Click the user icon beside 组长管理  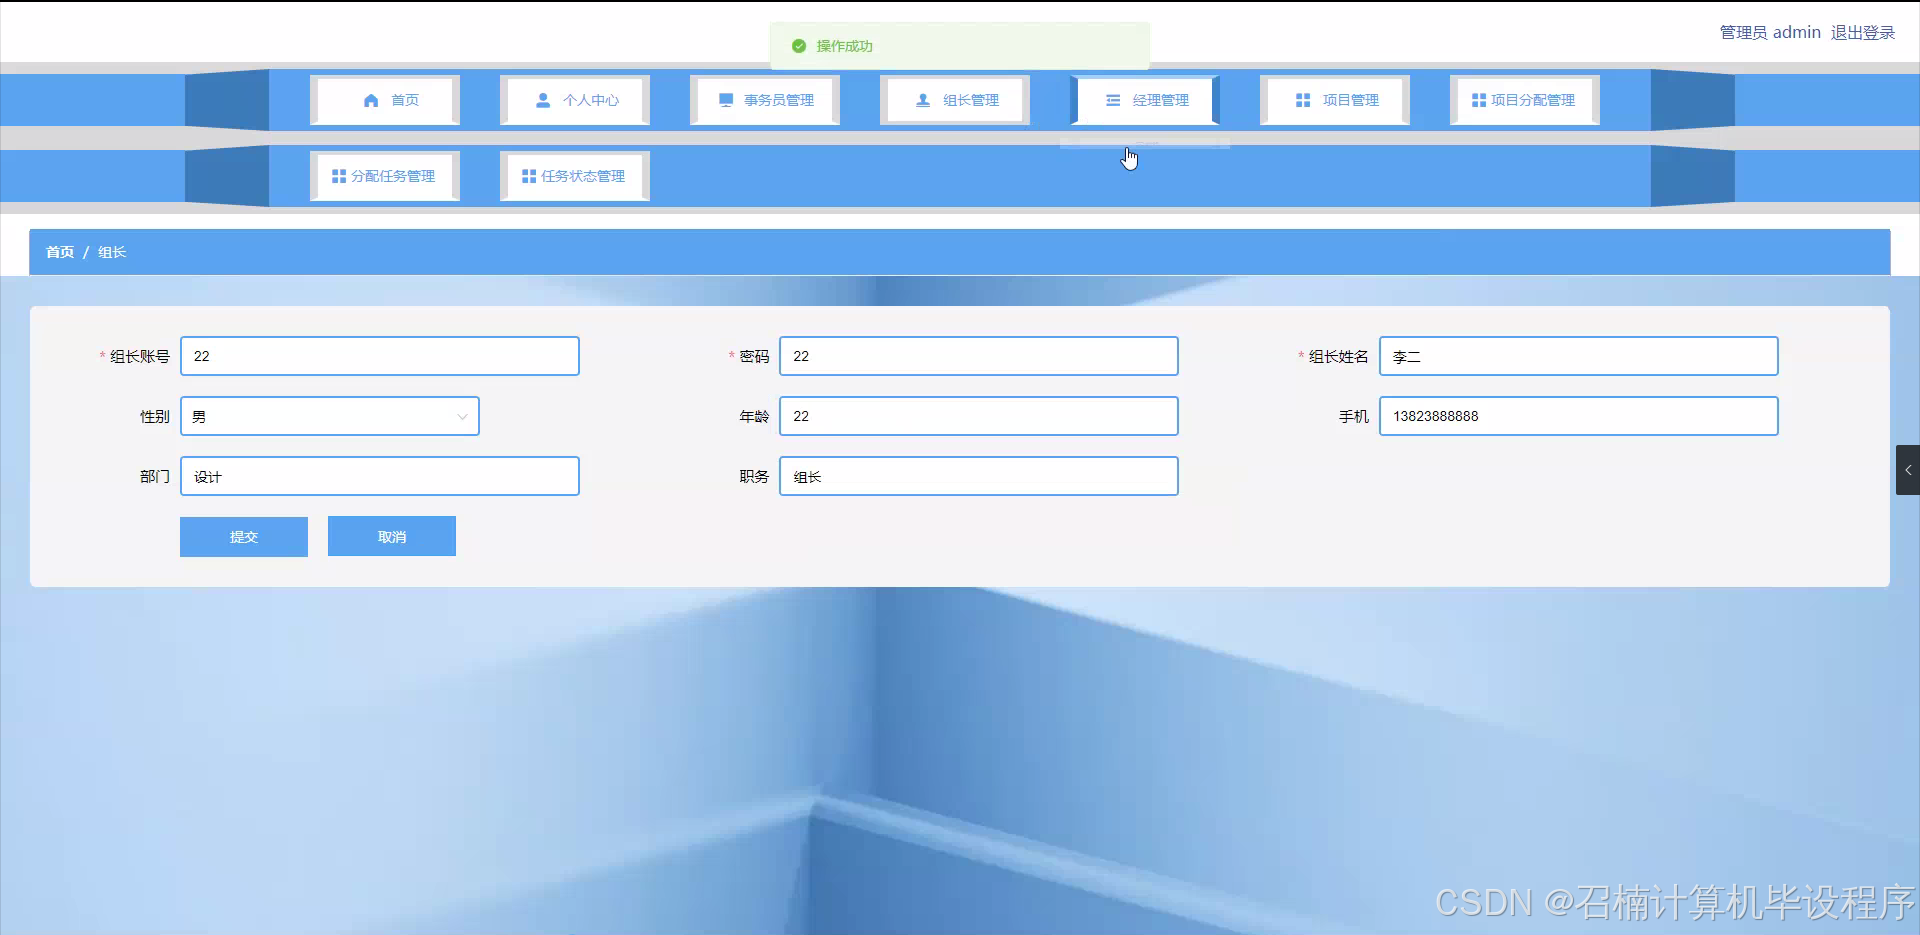tap(923, 100)
